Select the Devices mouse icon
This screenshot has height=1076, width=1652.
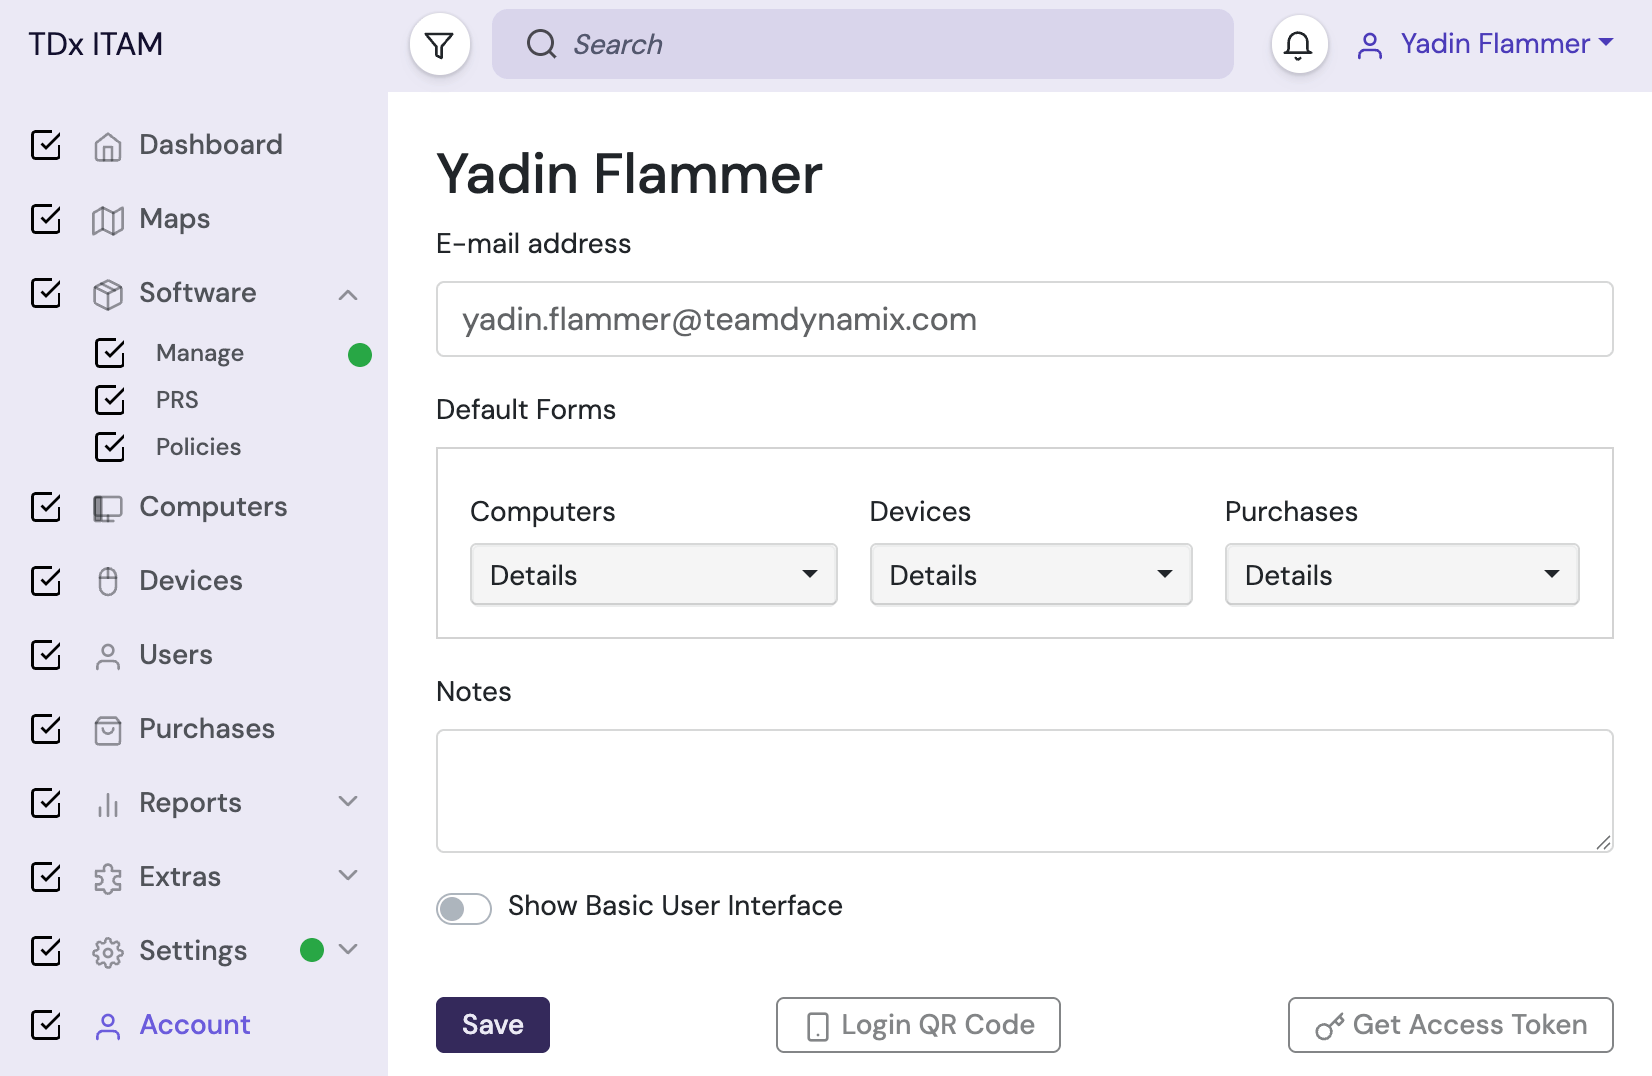click(108, 580)
